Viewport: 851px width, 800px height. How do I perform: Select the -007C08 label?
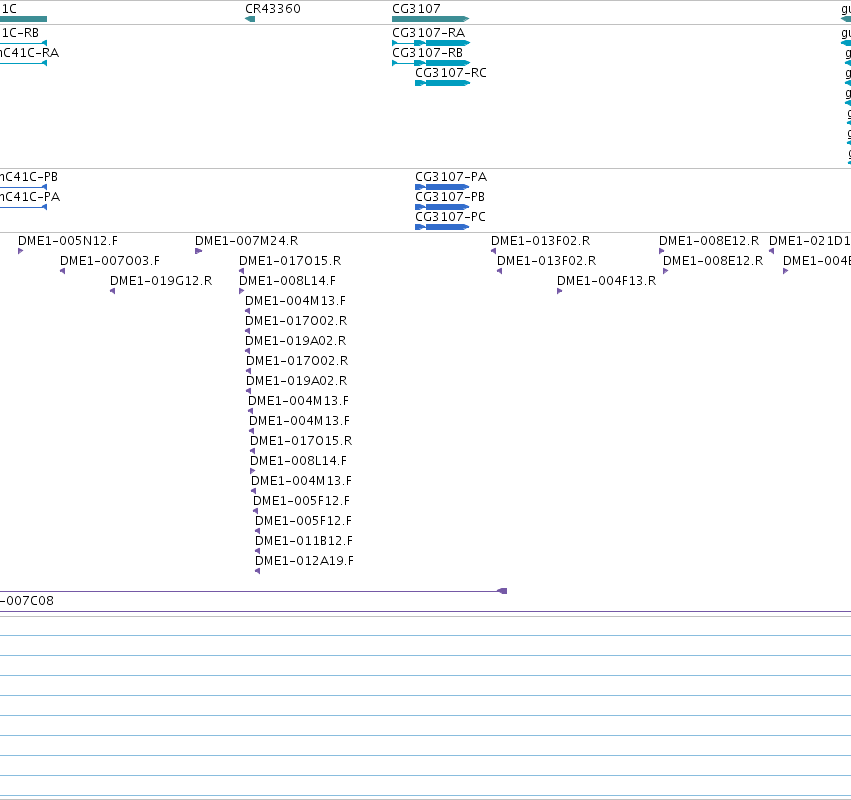point(27,601)
